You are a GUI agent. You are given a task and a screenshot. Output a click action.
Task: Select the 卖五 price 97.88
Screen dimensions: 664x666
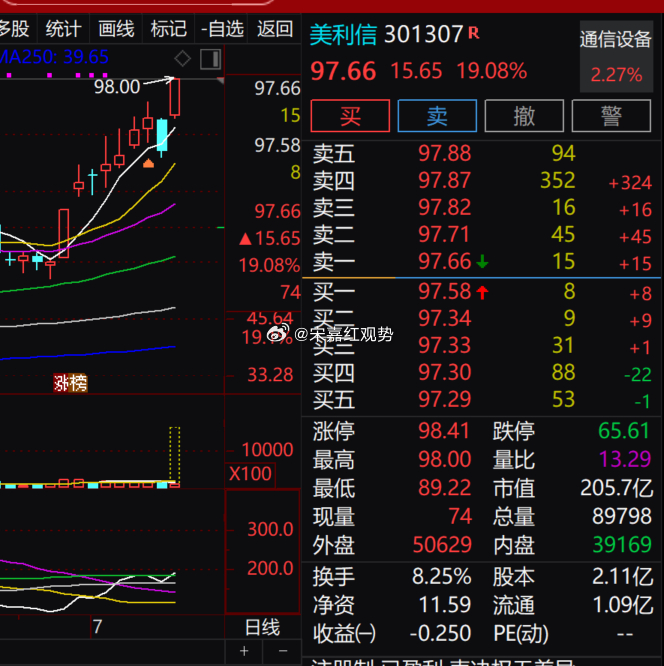click(x=444, y=153)
